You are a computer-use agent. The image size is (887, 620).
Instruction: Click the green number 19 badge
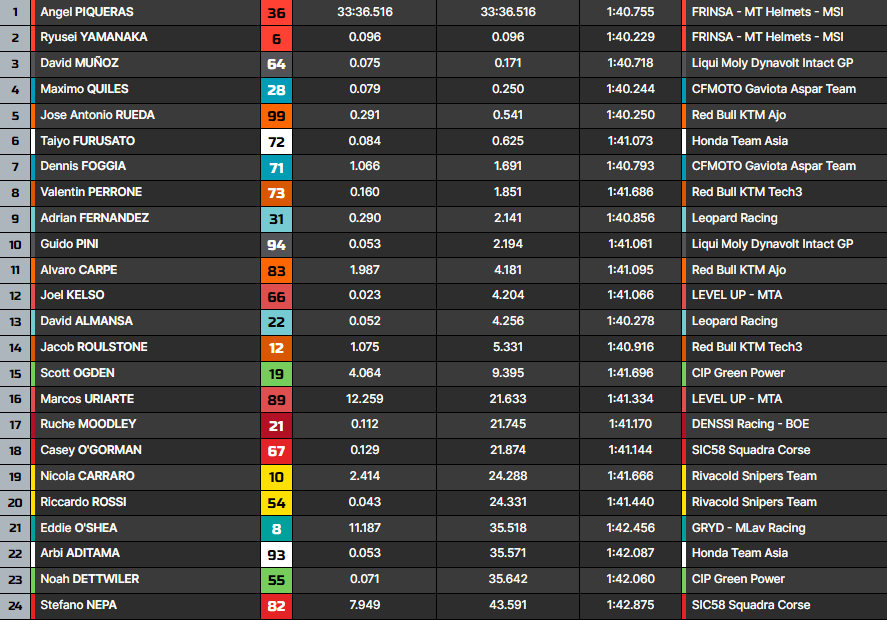276,373
